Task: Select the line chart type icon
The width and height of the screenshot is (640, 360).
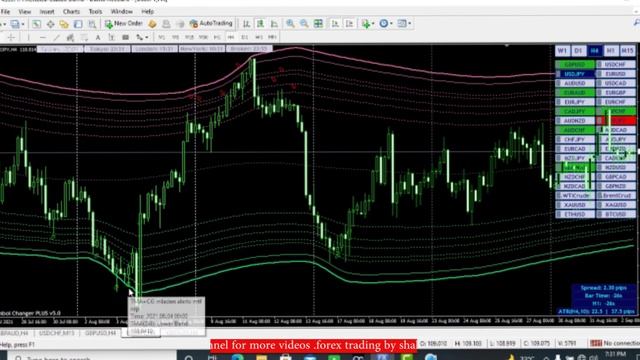Action: pyautogui.click(x=274, y=24)
